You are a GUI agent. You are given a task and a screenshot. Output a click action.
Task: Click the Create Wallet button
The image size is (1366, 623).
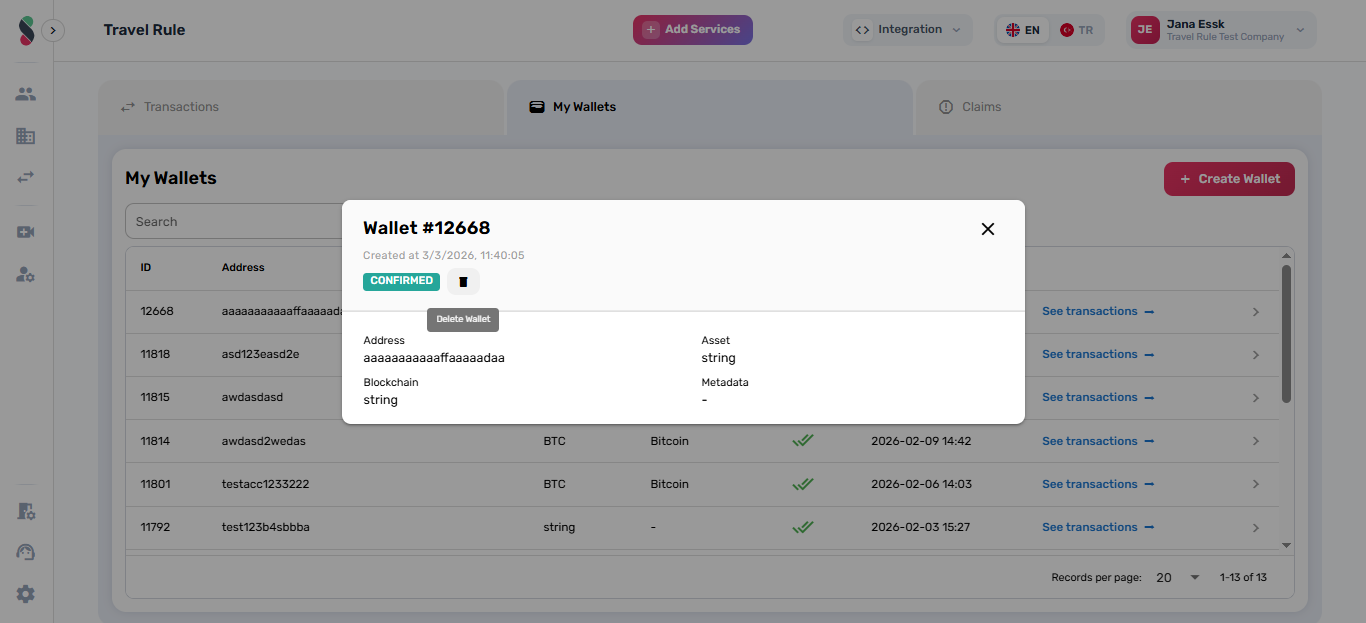pos(1229,179)
